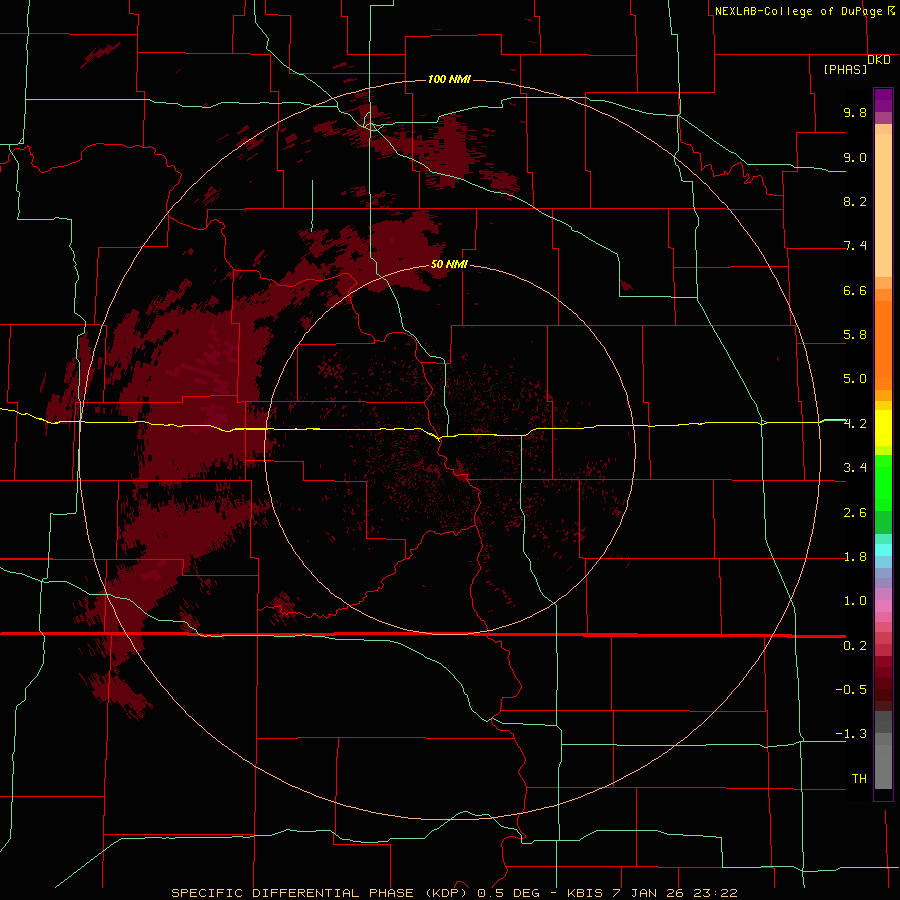Select the -1.3 color scale value

pyautogui.click(x=851, y=734)
